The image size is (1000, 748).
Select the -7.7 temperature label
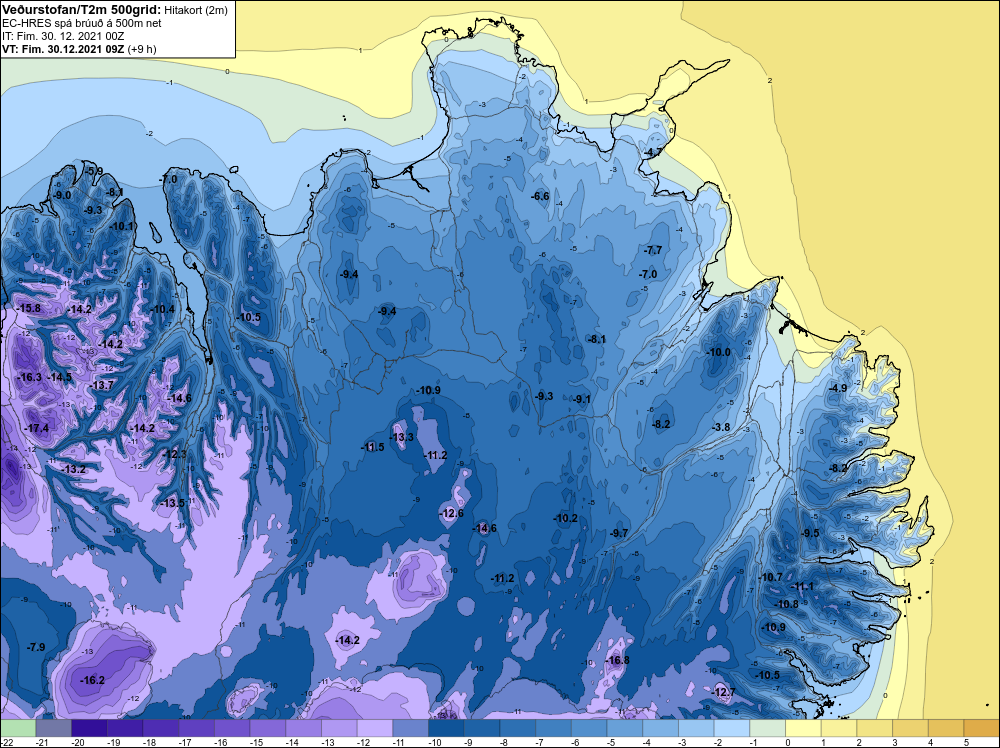(654, 250)
